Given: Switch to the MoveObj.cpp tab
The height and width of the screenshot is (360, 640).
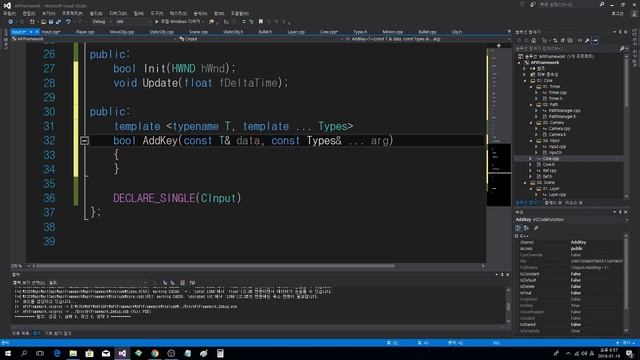Looking at the screenshot, I should 122,32.
